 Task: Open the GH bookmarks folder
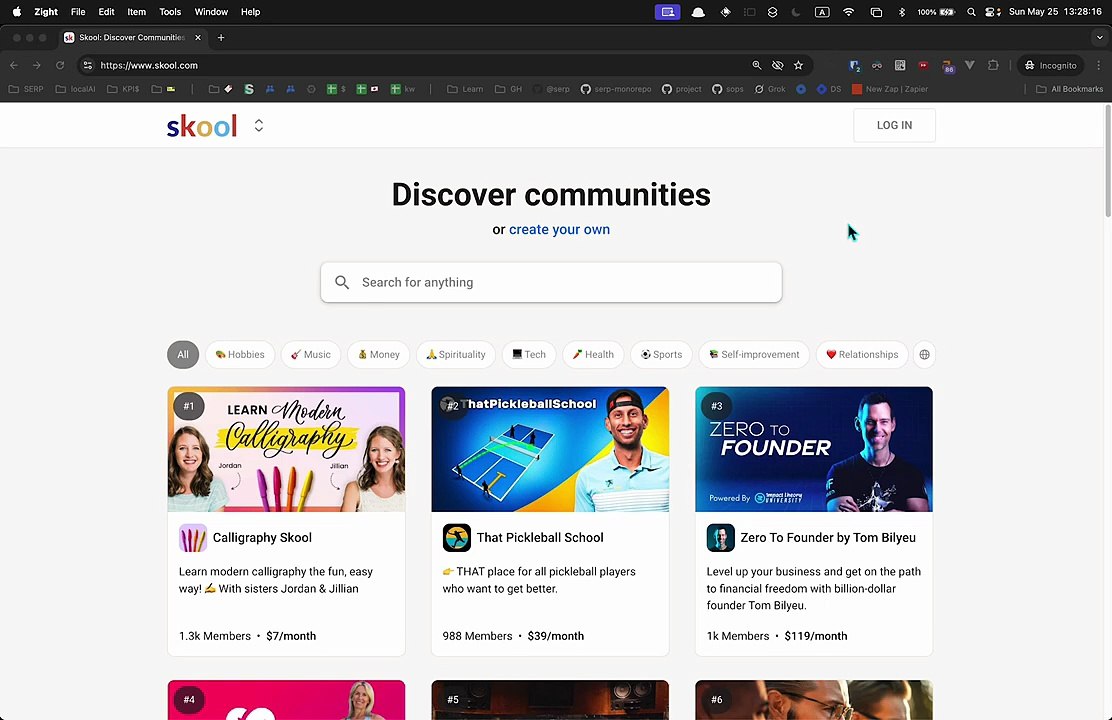pyautogui.click(x=508, y=89)
